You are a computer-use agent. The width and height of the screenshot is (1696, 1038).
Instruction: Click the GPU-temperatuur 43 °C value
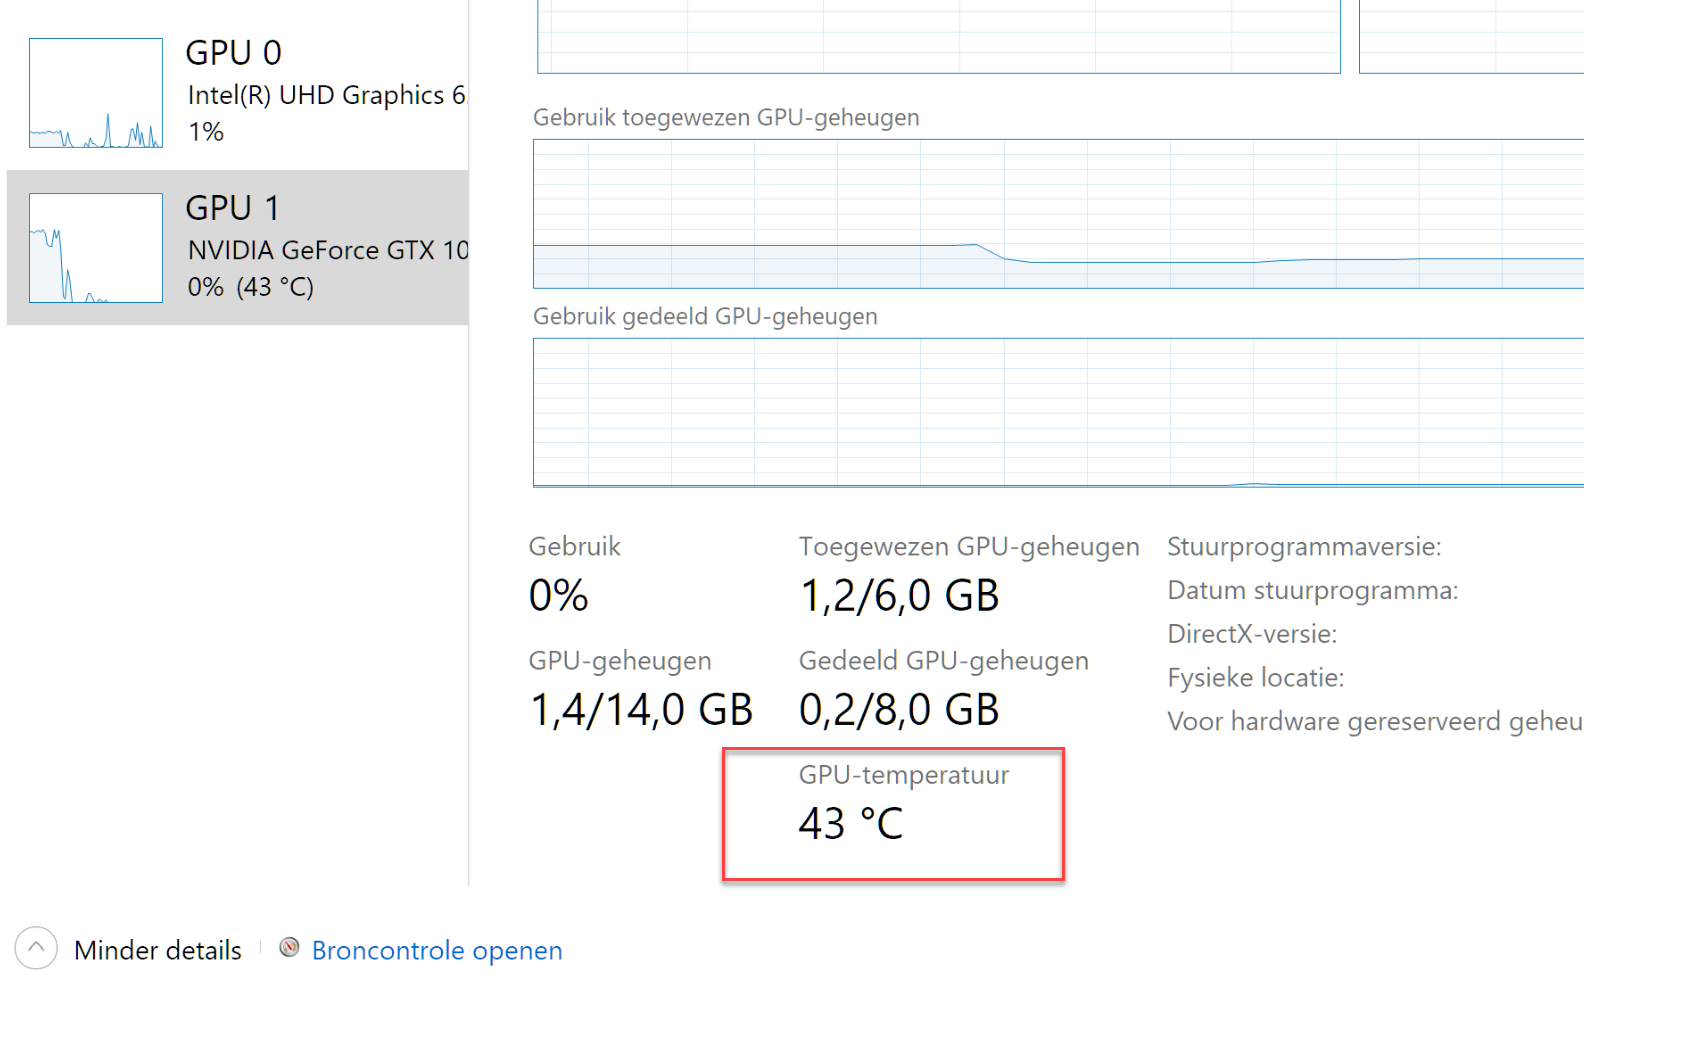(x=851, y=824)
